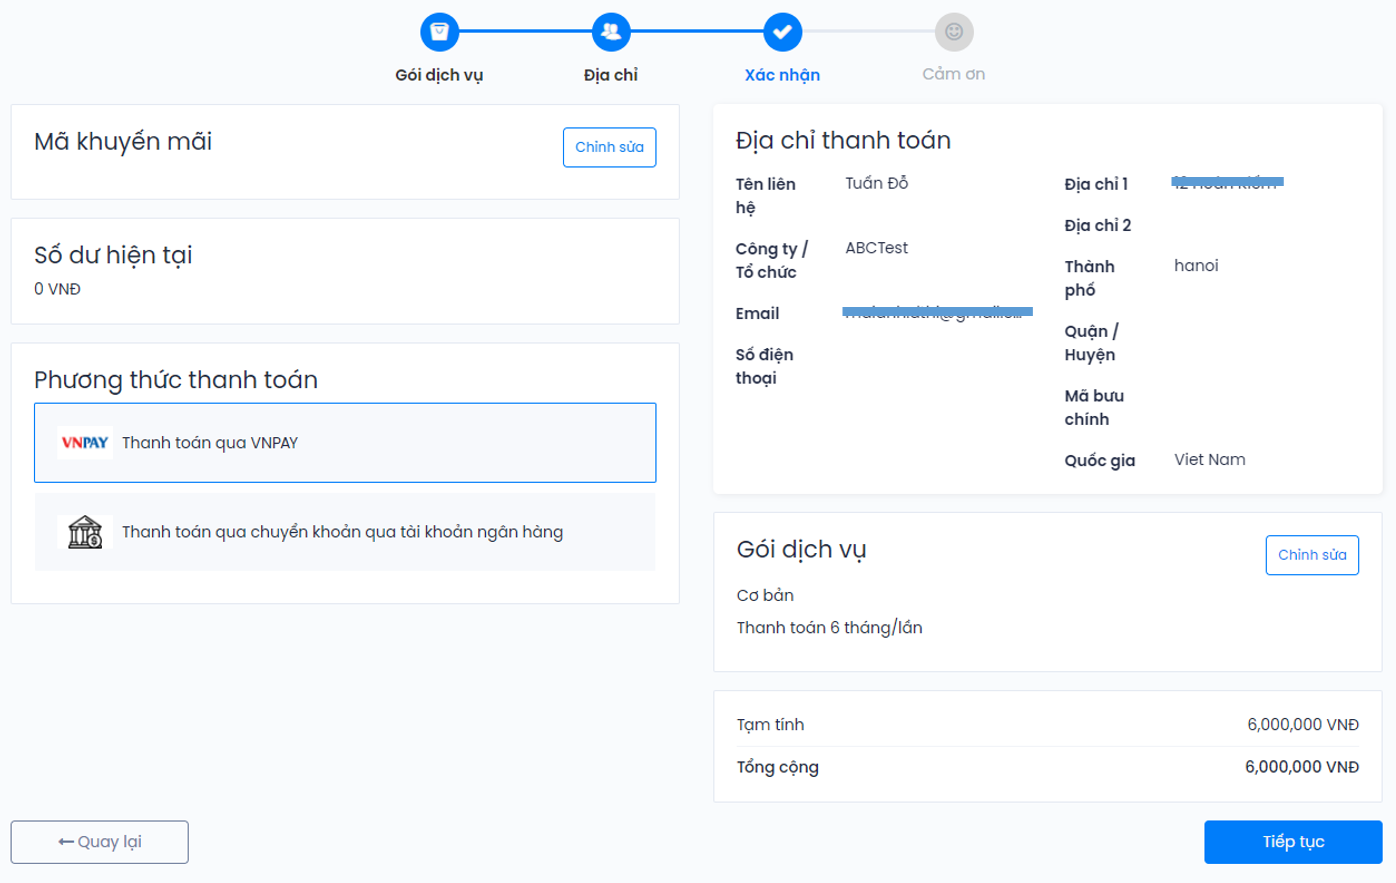Open the Gói dịch vụ step label
The width and height of the screenshot is (1396, 883).
tap(439, 75)
